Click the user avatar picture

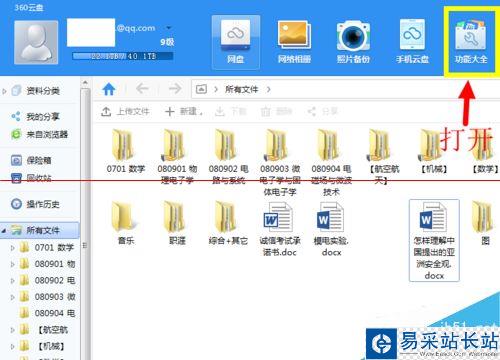point(36,42)
